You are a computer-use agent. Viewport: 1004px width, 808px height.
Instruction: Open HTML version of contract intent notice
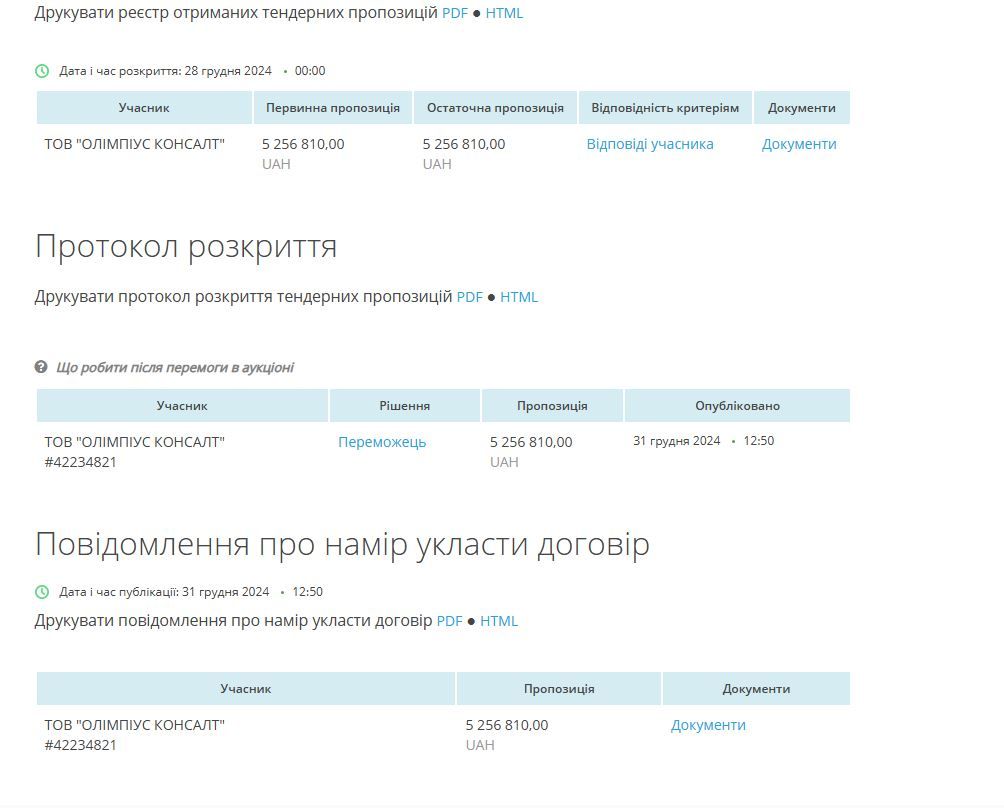pos(500,621)
